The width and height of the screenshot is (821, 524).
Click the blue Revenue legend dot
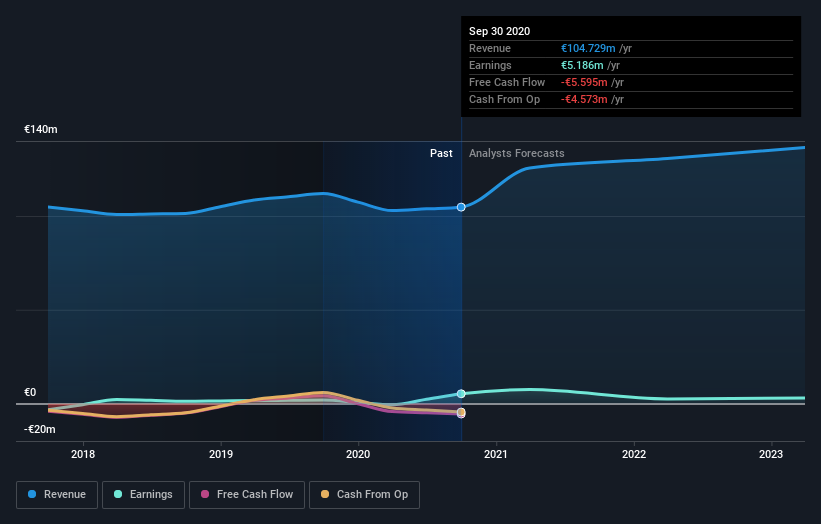pyautogui.click(x=32, y=494)
